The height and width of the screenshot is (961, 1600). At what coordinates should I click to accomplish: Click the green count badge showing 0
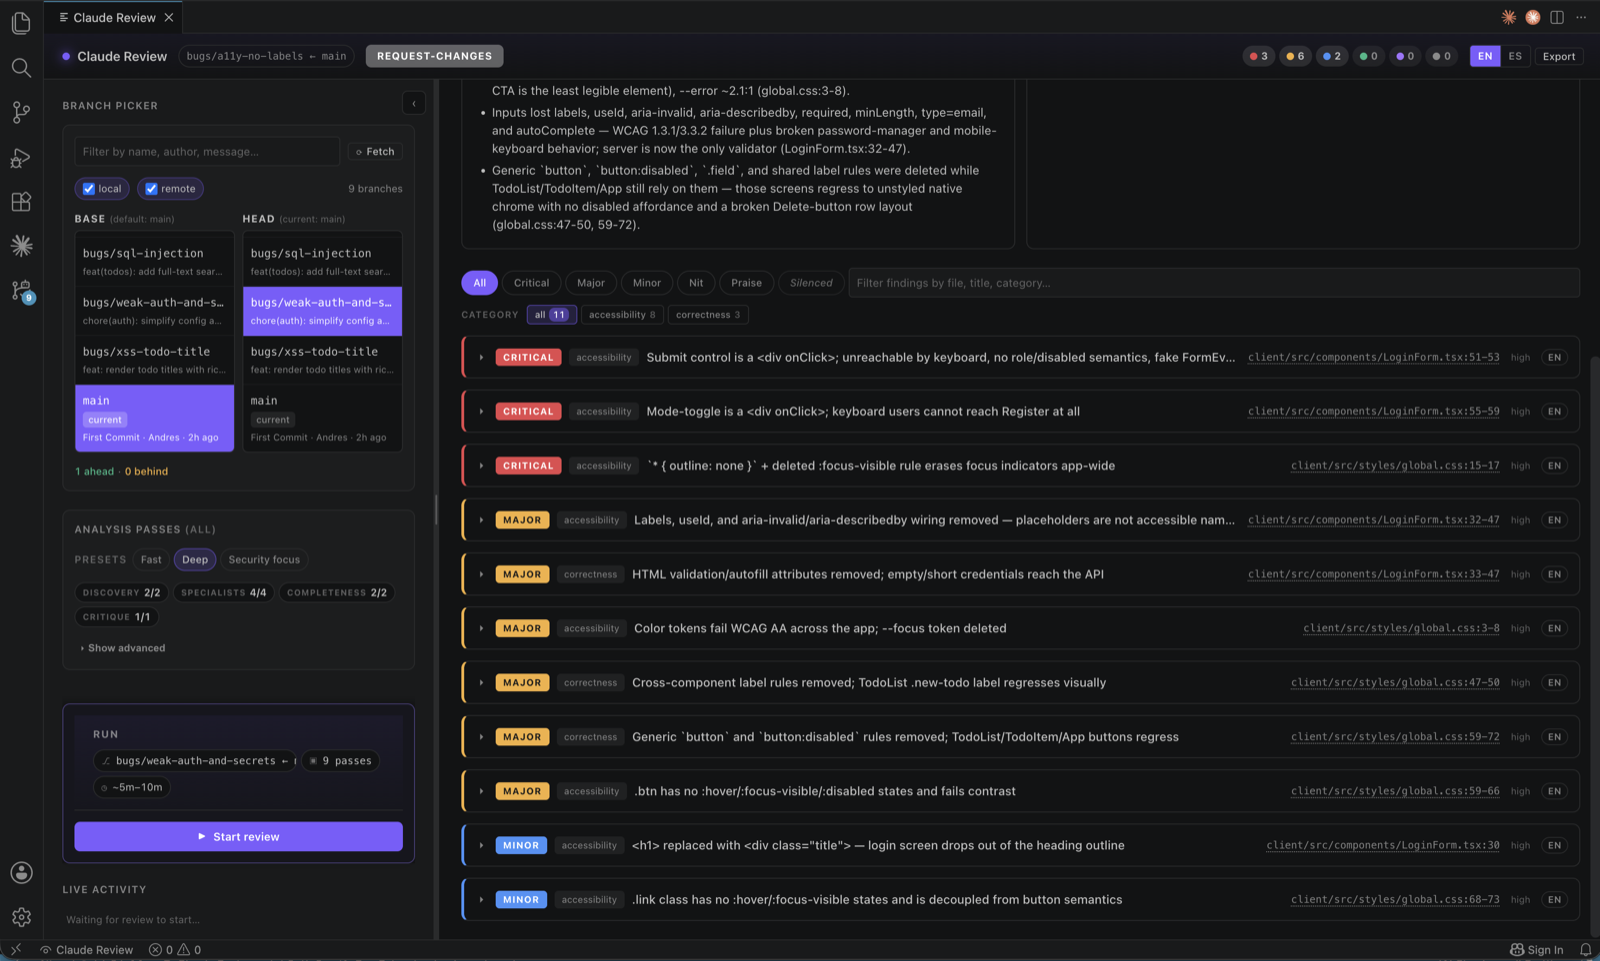click(1369, 56)
